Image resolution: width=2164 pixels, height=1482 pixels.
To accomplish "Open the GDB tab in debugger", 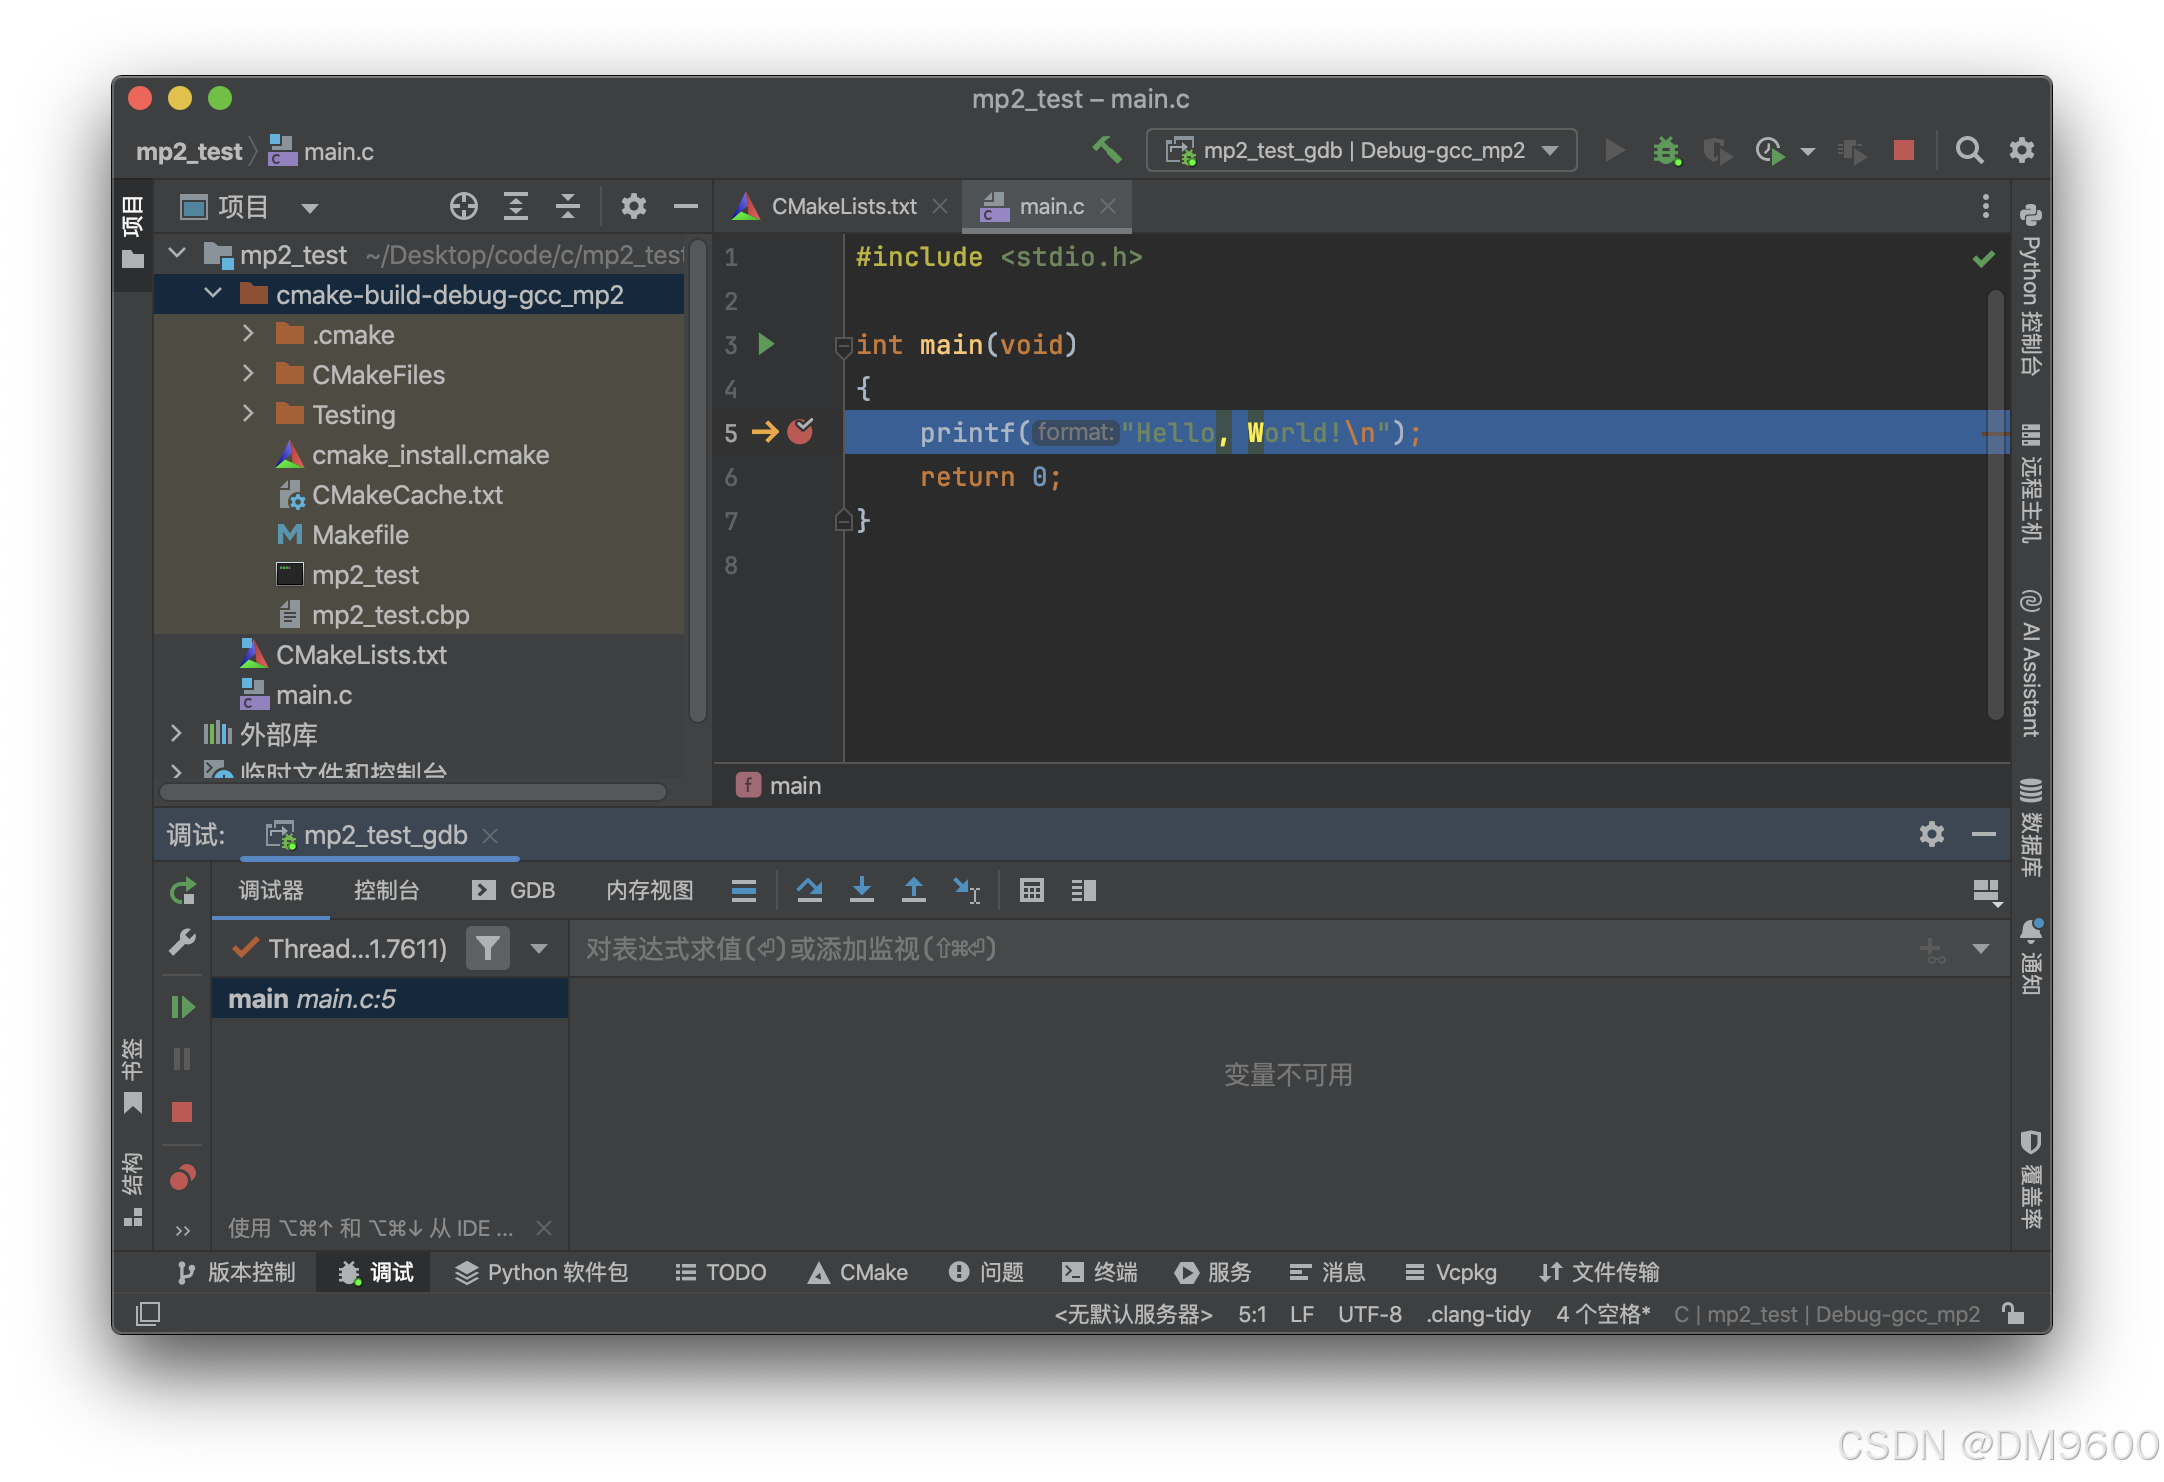I will click(515, 890).
